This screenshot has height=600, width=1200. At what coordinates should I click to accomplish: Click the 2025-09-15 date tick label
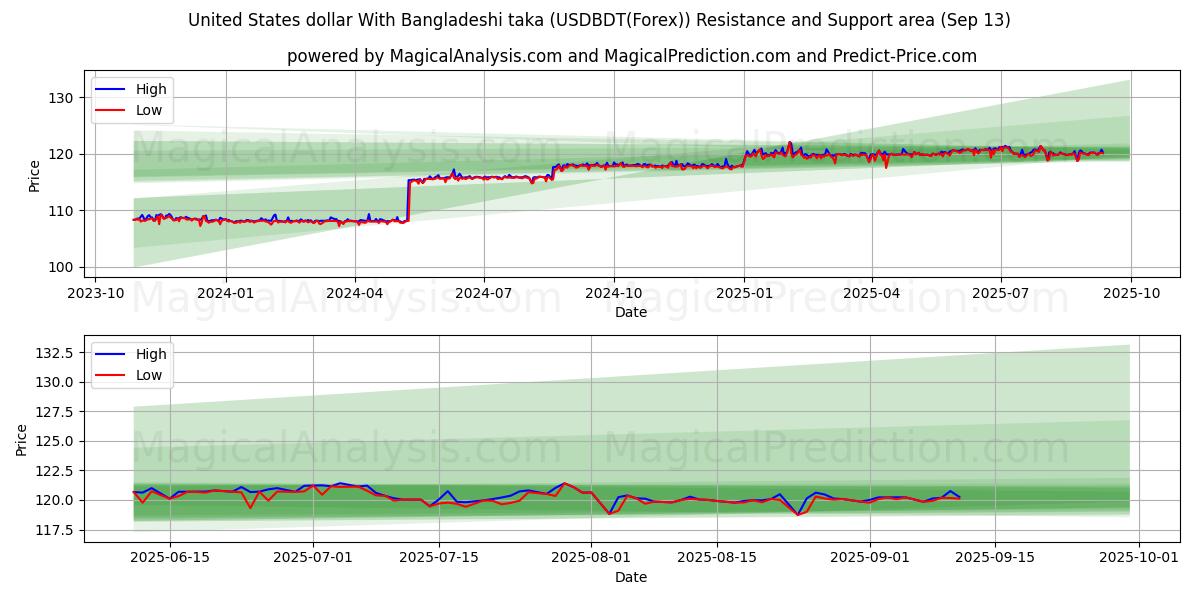coord(995,558)
